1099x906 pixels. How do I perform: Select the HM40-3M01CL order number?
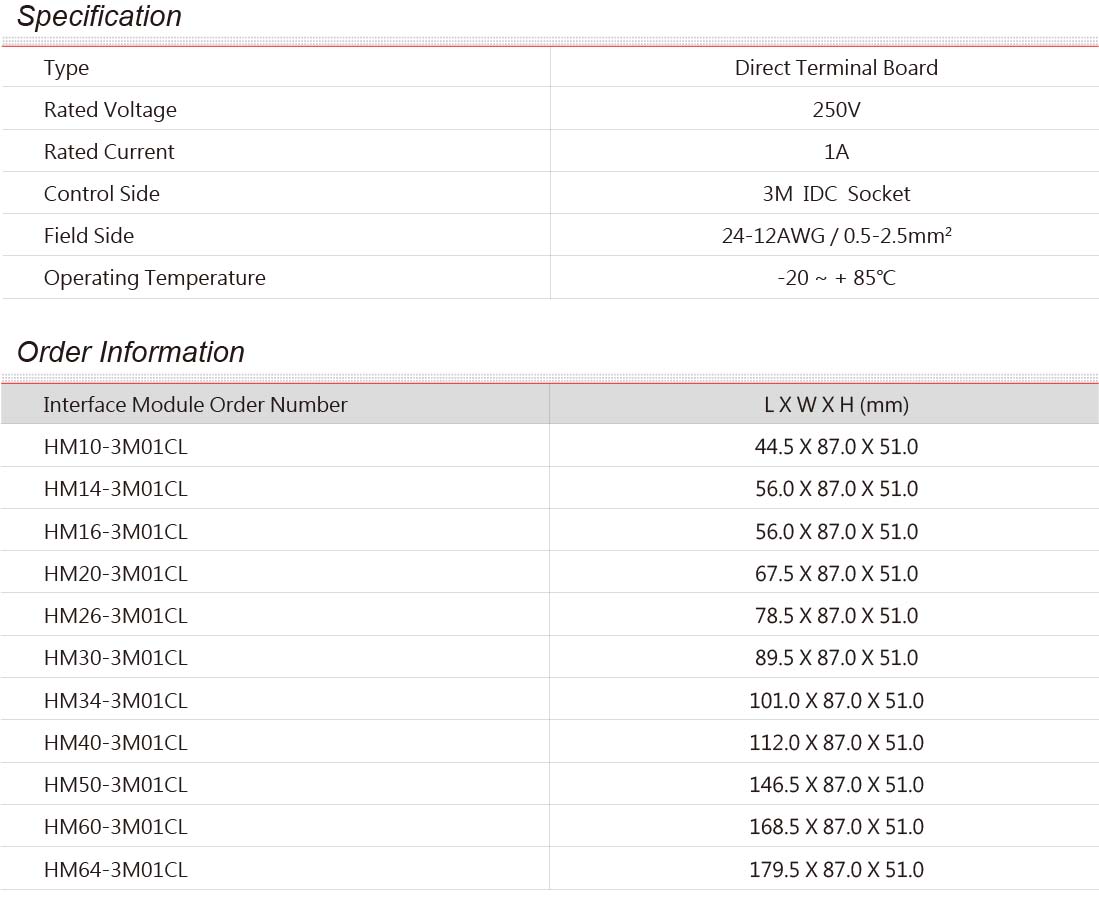pos(116,743)
